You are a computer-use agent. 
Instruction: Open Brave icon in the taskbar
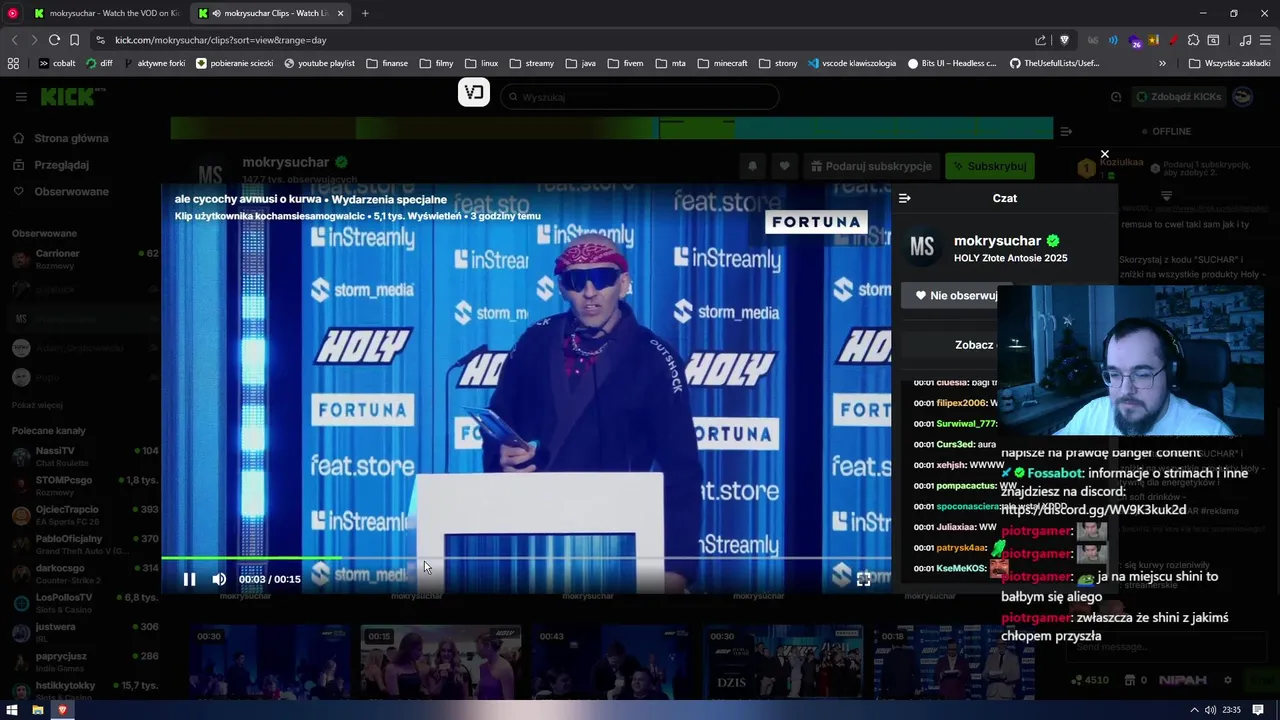[x=62, y=710]
